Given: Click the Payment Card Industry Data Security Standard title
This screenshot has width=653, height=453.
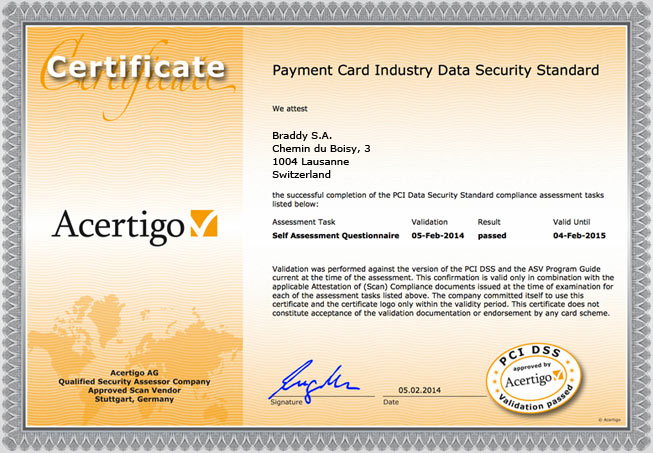Looking at the screenshot, I should tap(436, 70).
